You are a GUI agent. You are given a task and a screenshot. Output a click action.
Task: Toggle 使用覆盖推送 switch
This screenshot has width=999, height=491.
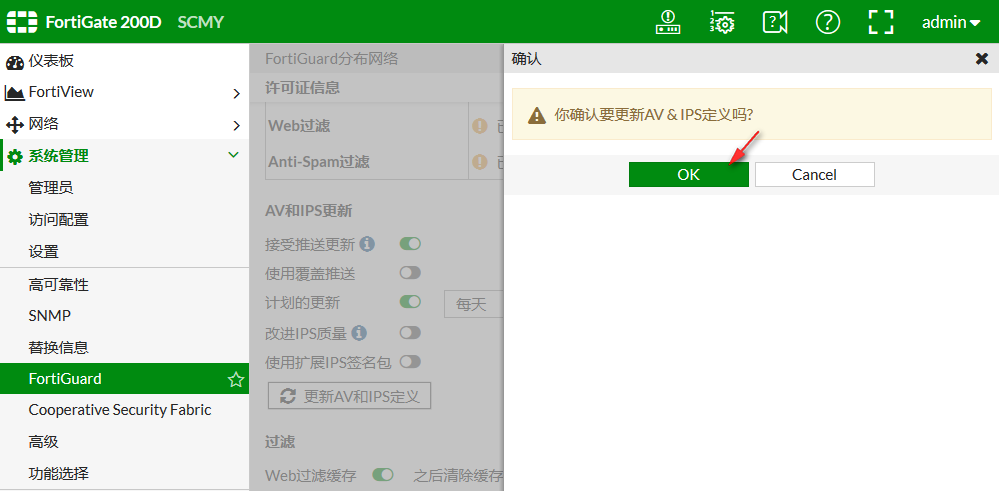[x=410, y=273]
